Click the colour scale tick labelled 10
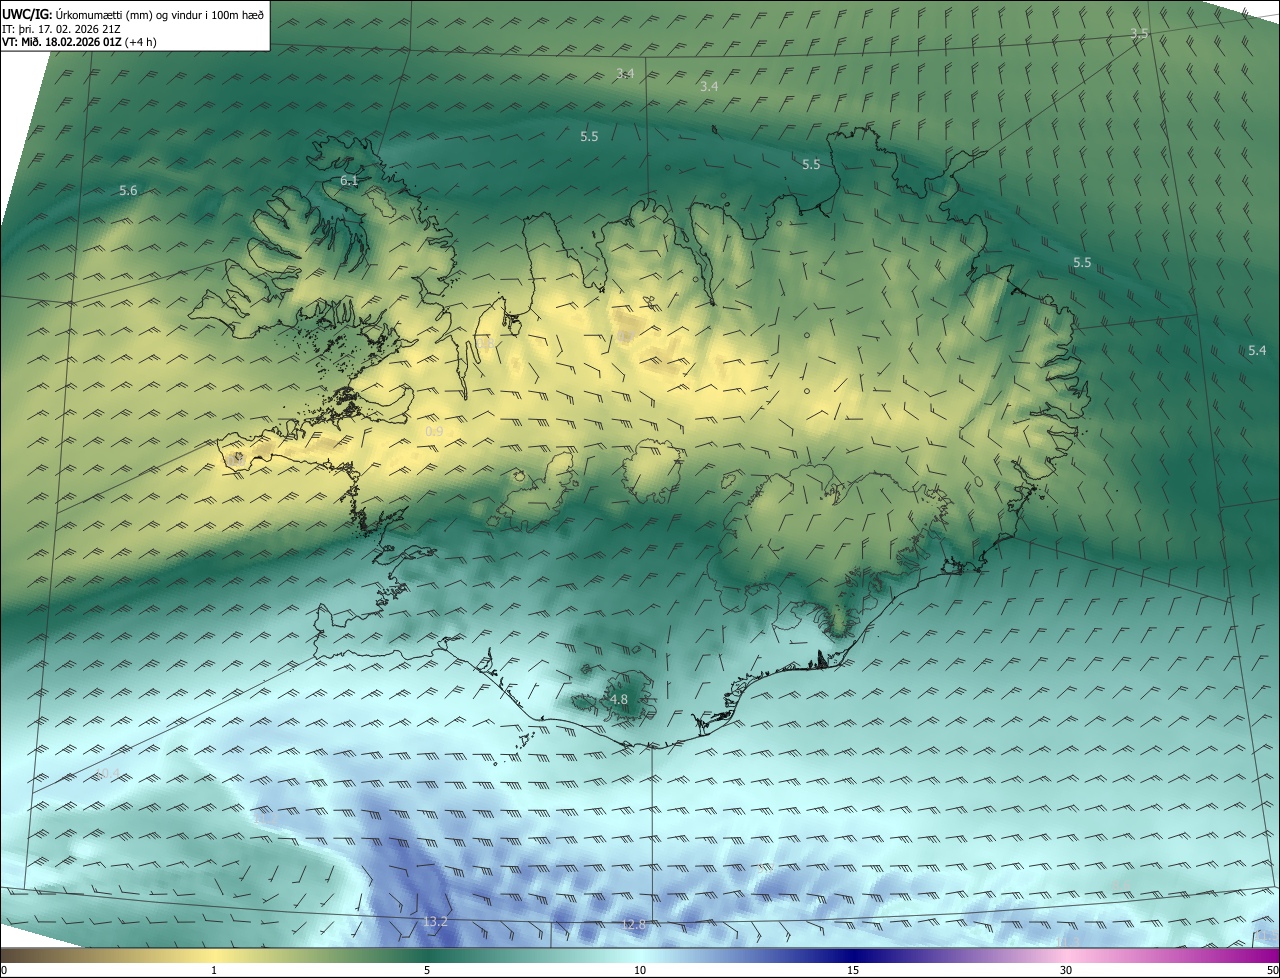Viewport: 1280px width, 978px height. pos(640,970)
